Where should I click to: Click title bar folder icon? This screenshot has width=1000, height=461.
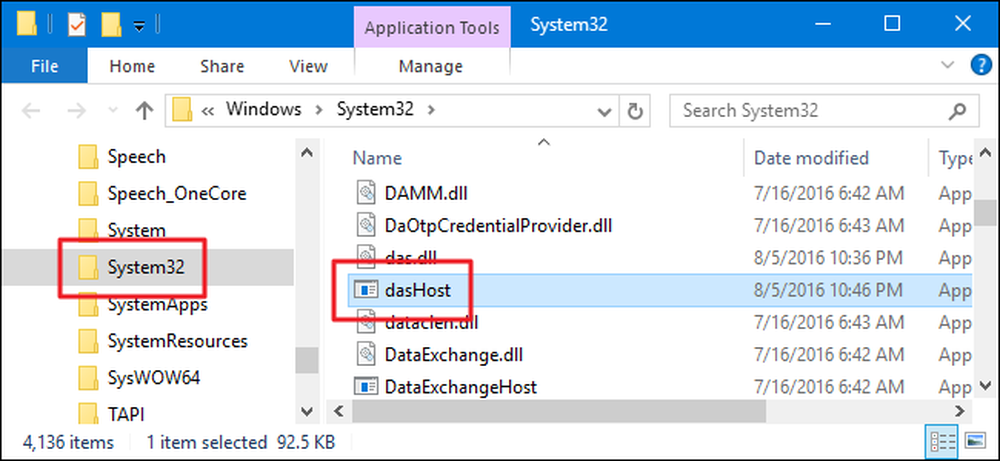[x=26, y=25]
